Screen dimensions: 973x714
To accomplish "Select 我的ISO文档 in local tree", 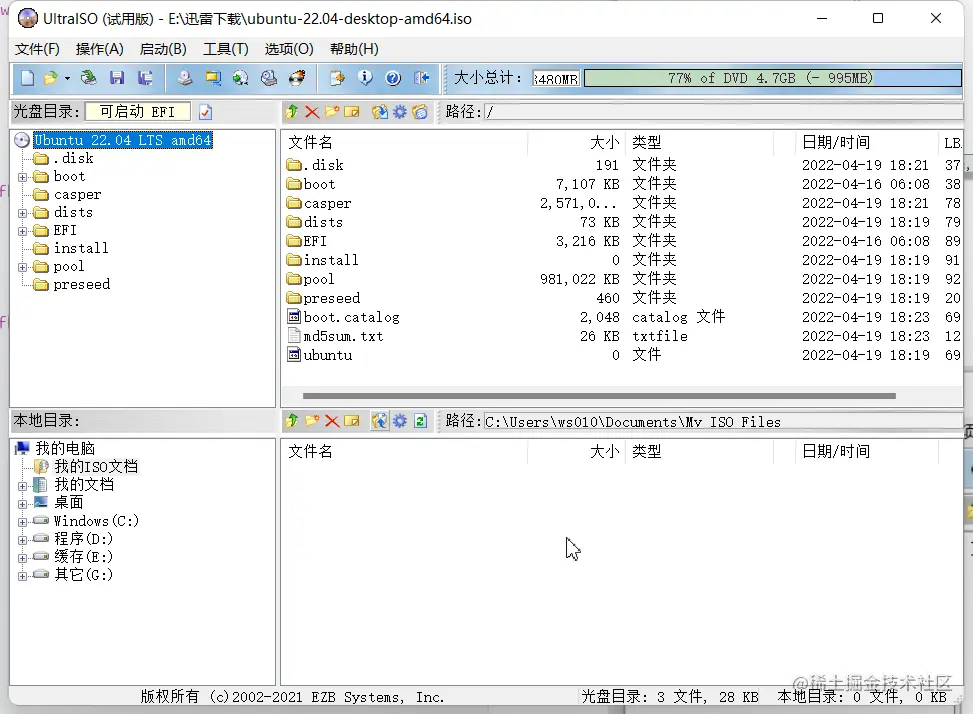I will [96, 466].
